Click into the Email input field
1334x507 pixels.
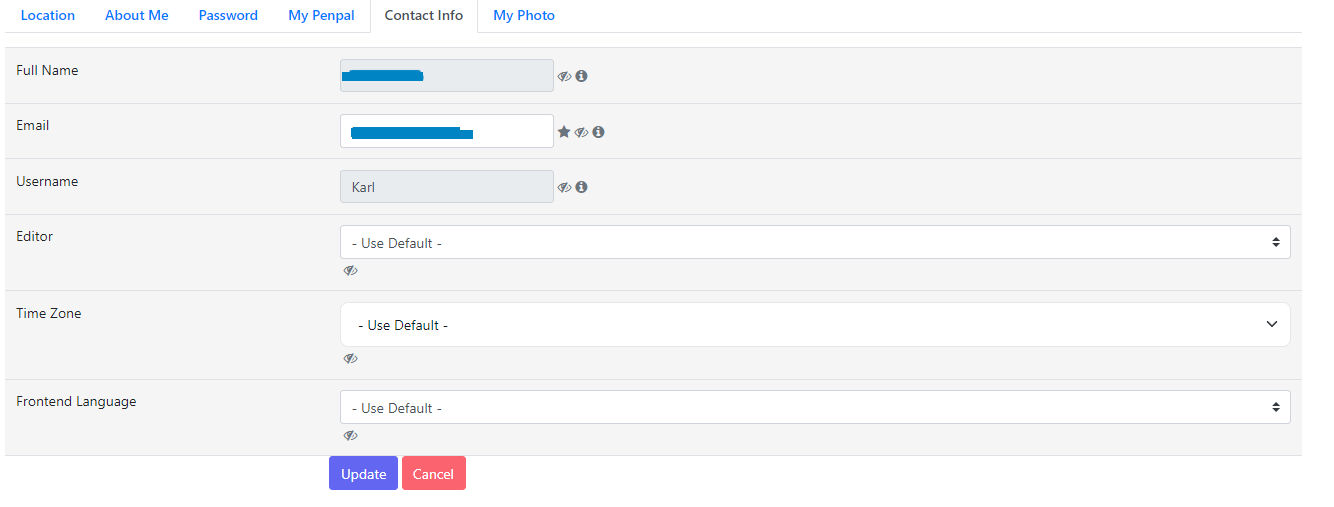point(447,131)
